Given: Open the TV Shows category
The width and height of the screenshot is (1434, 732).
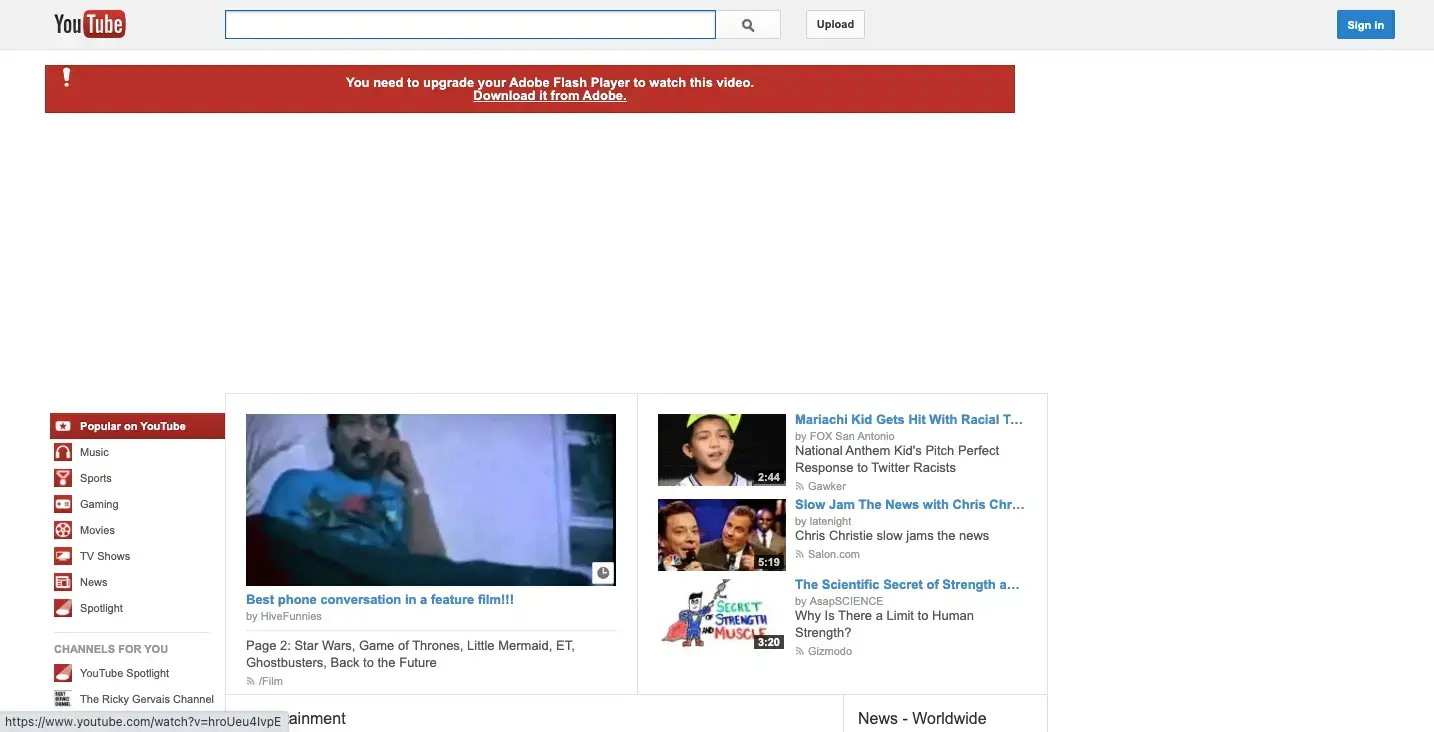Looking at the screenshot, I should pyautogui.click(x=105, y=556).
